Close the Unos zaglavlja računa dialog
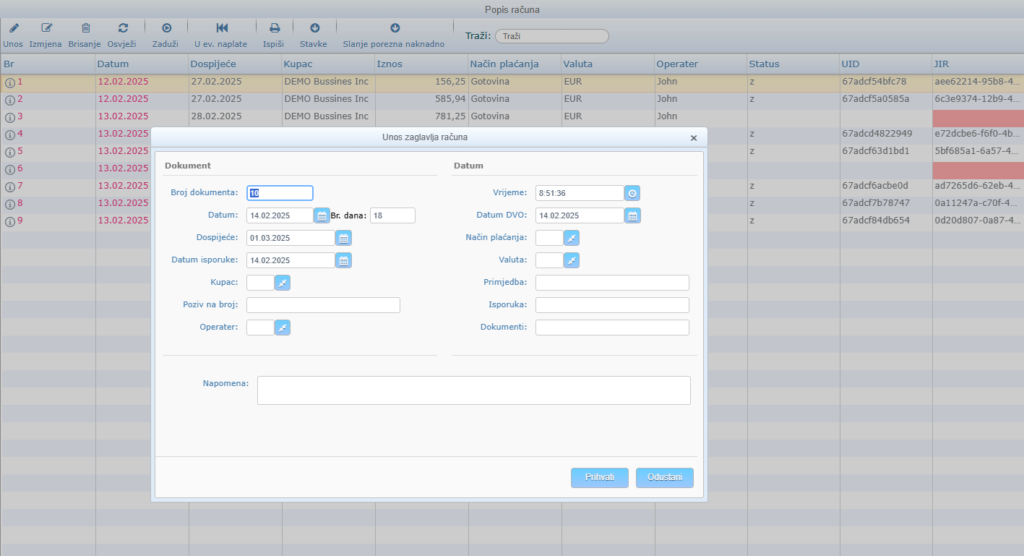The height and width of the screenshot is (556, 1024). coord(694,138)
